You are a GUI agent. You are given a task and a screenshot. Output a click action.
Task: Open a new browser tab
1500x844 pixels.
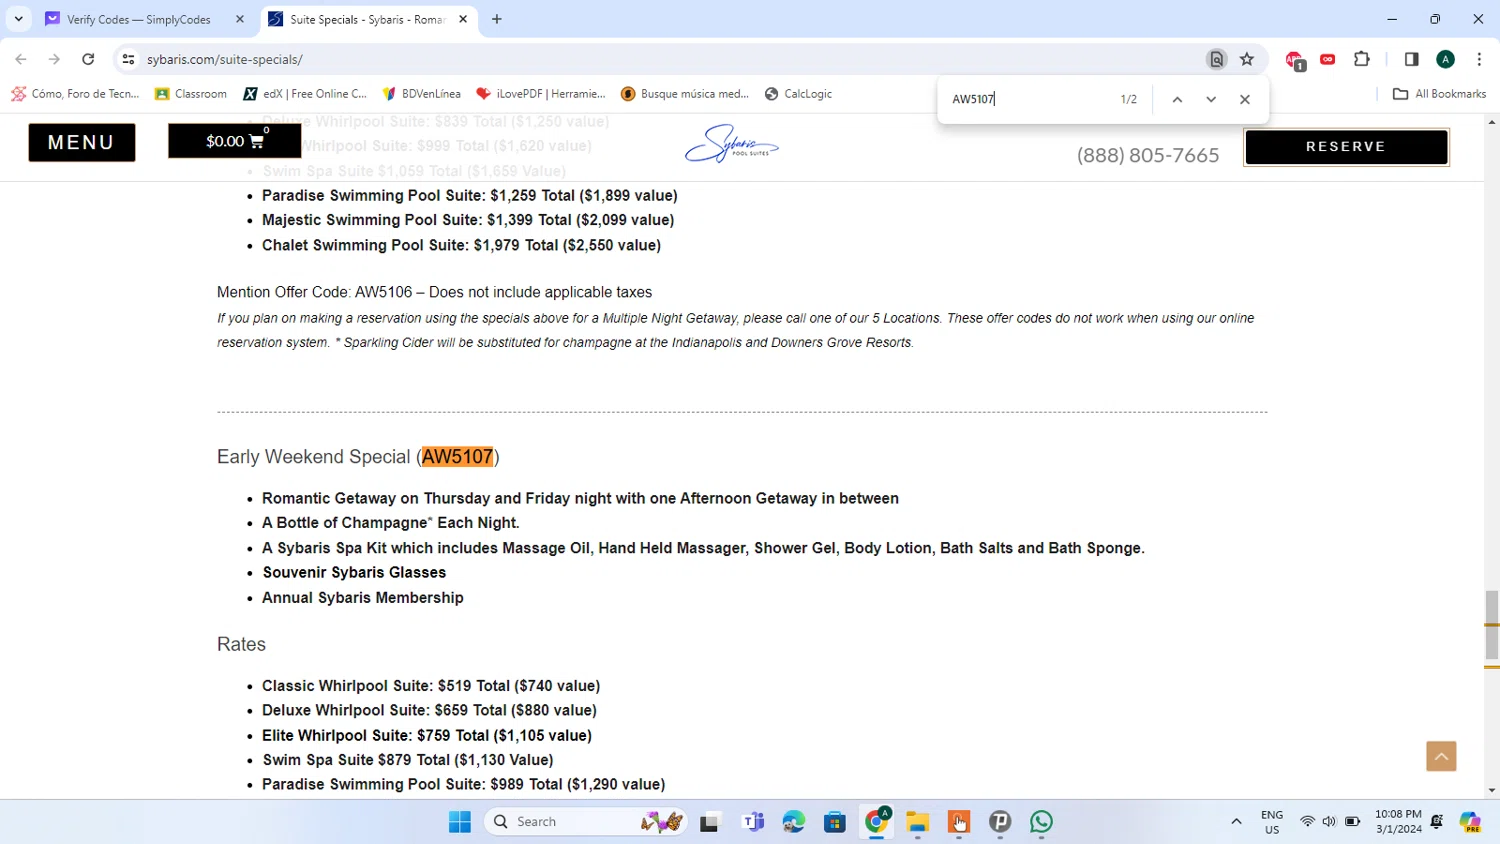coord(497,19)
